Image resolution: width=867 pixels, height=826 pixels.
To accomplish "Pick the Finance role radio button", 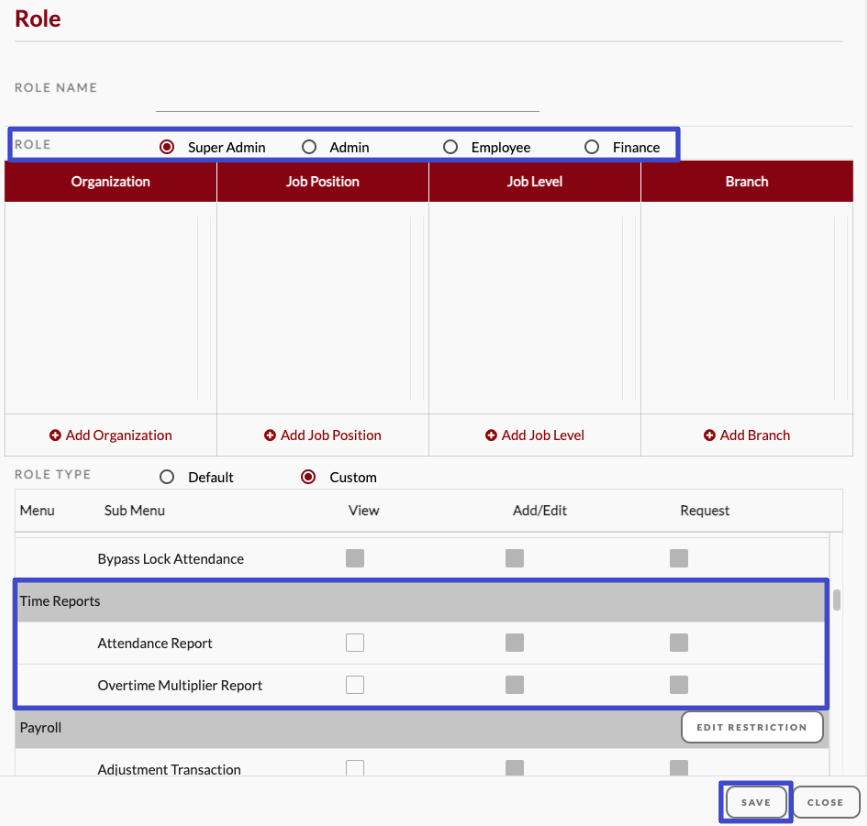I will pyautogui.click(x=592, y=147).
